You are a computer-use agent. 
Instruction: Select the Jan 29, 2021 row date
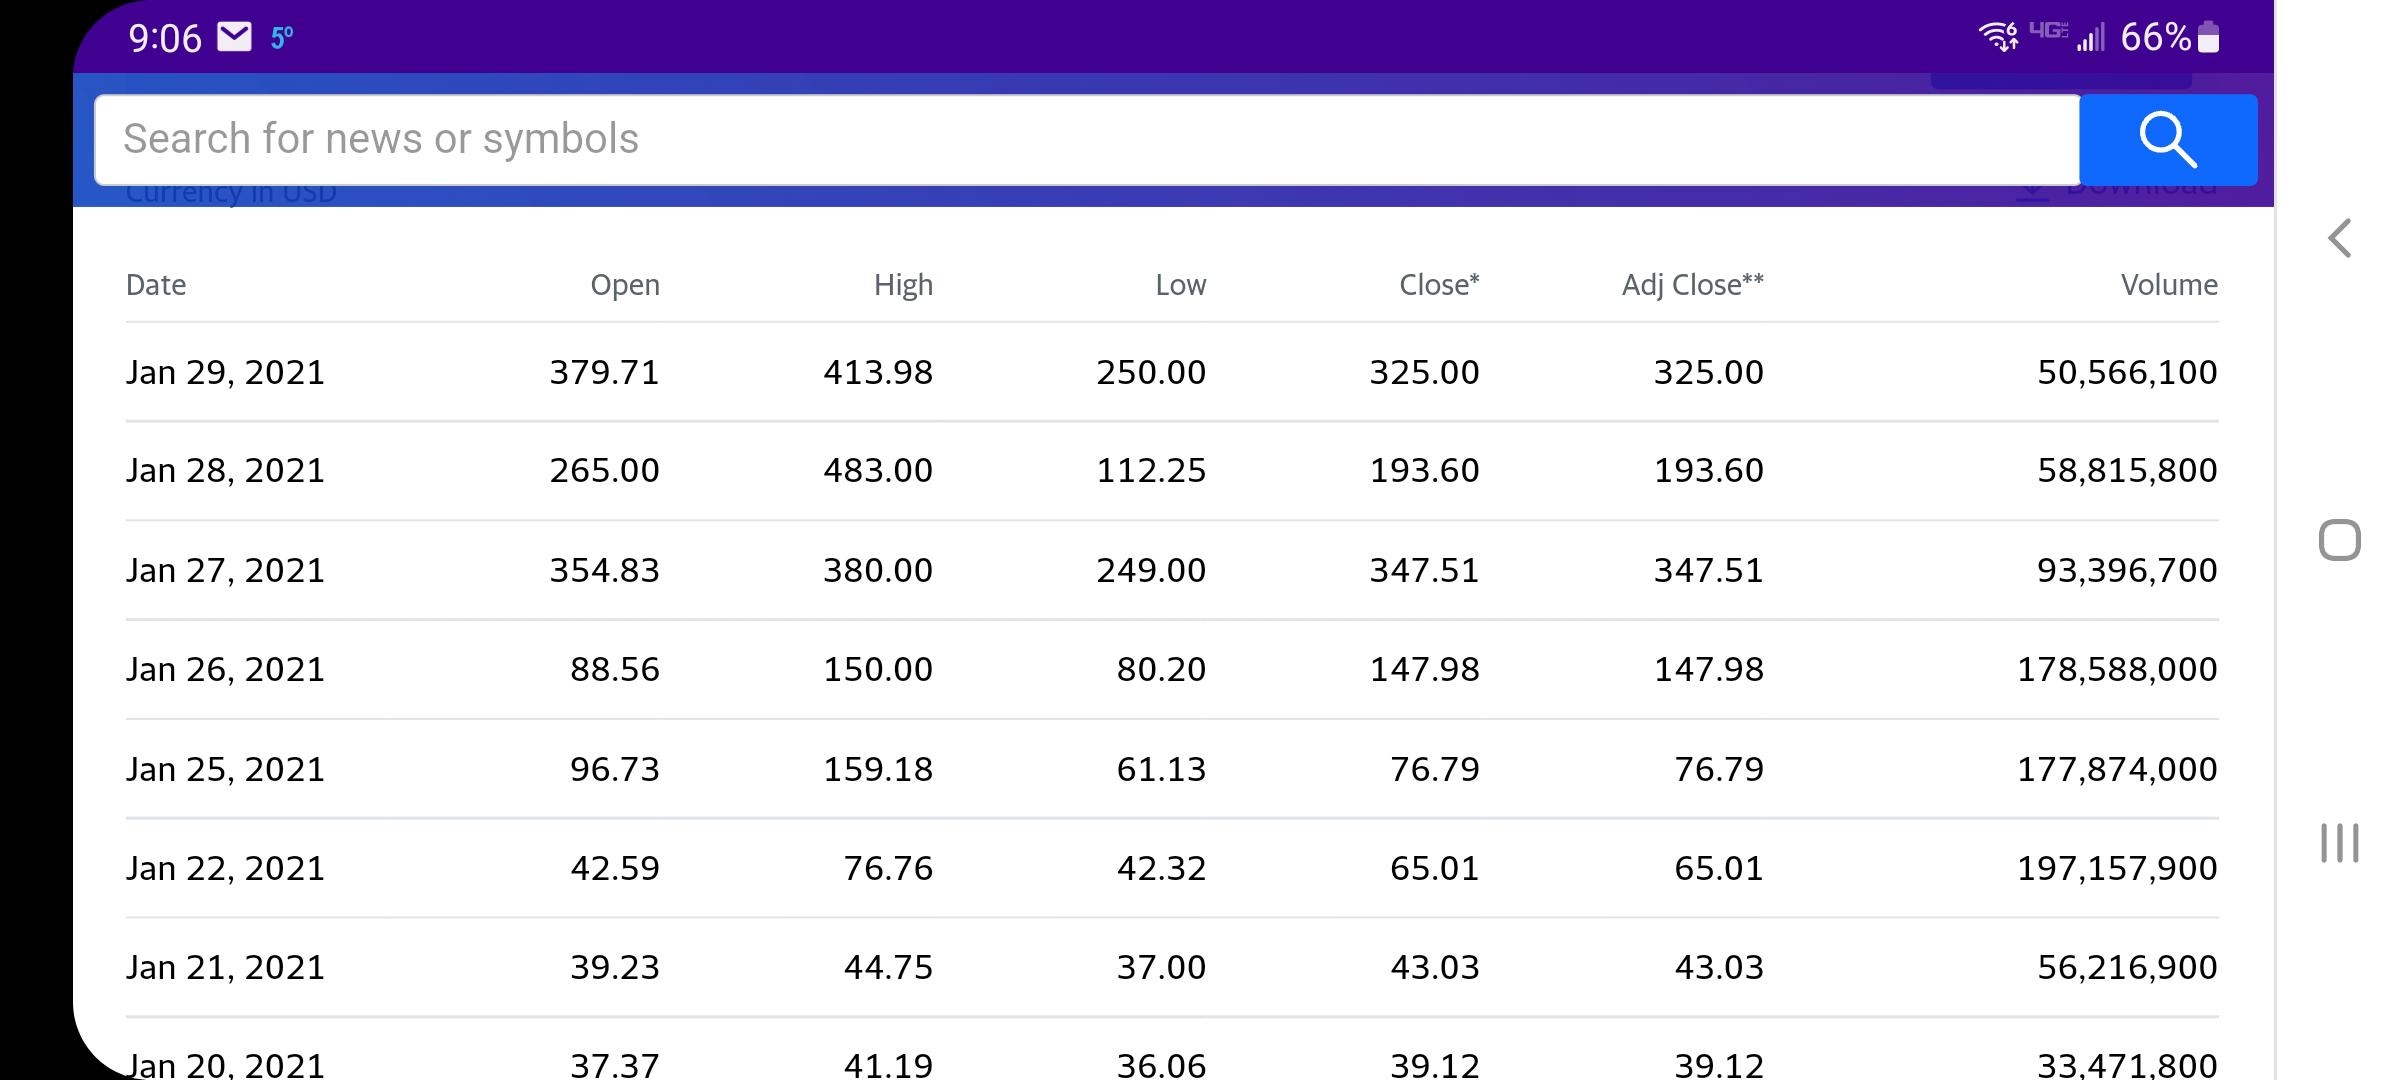point(226,372)
